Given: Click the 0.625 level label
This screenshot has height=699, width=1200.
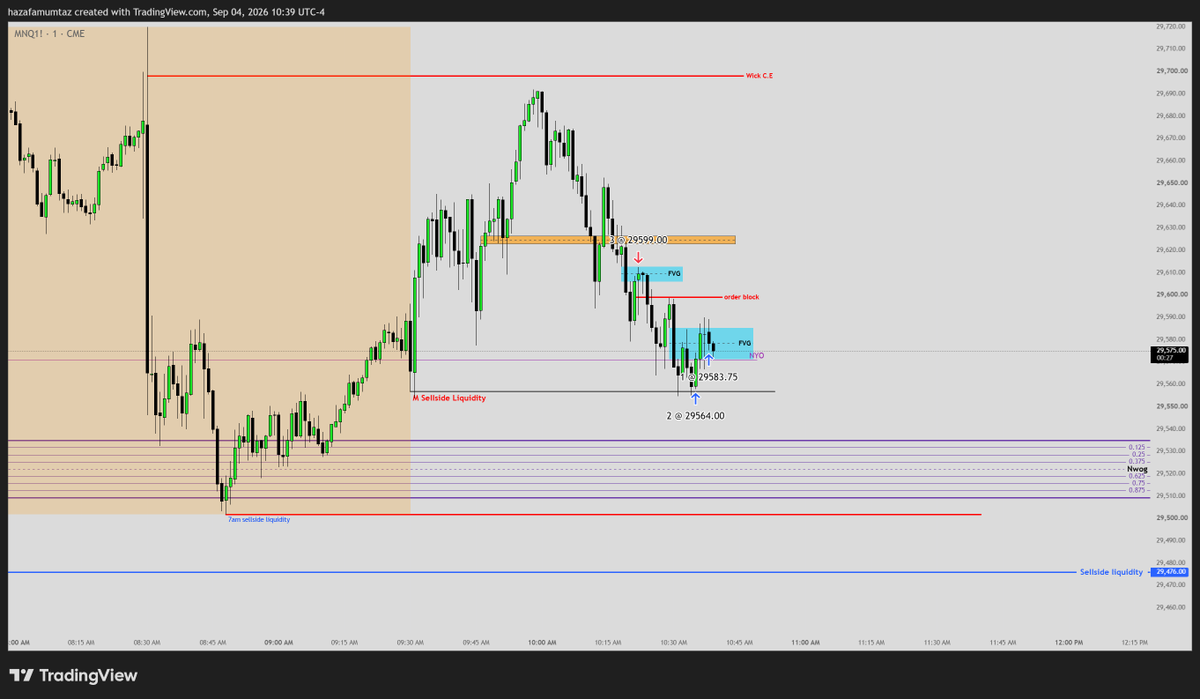Looking at the screenshot, I should click(x=1137, y=475).
